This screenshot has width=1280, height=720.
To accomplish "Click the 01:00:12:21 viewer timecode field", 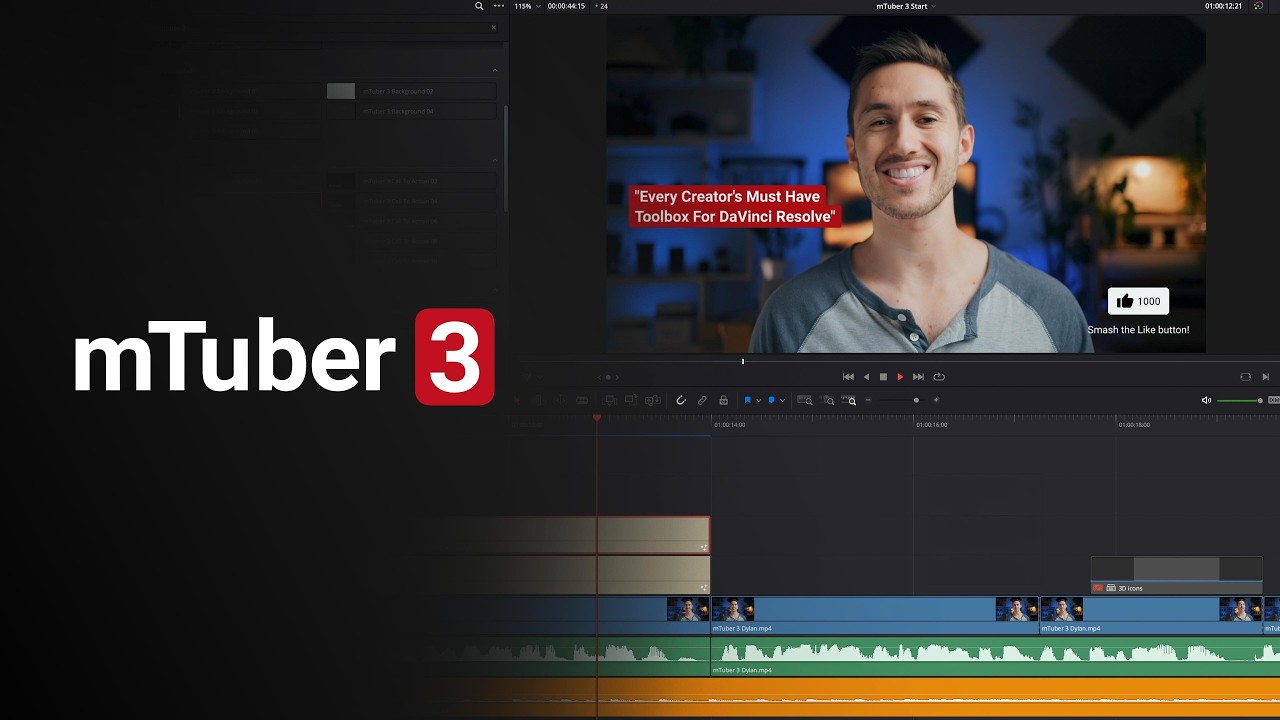I will click(1223, 6).
